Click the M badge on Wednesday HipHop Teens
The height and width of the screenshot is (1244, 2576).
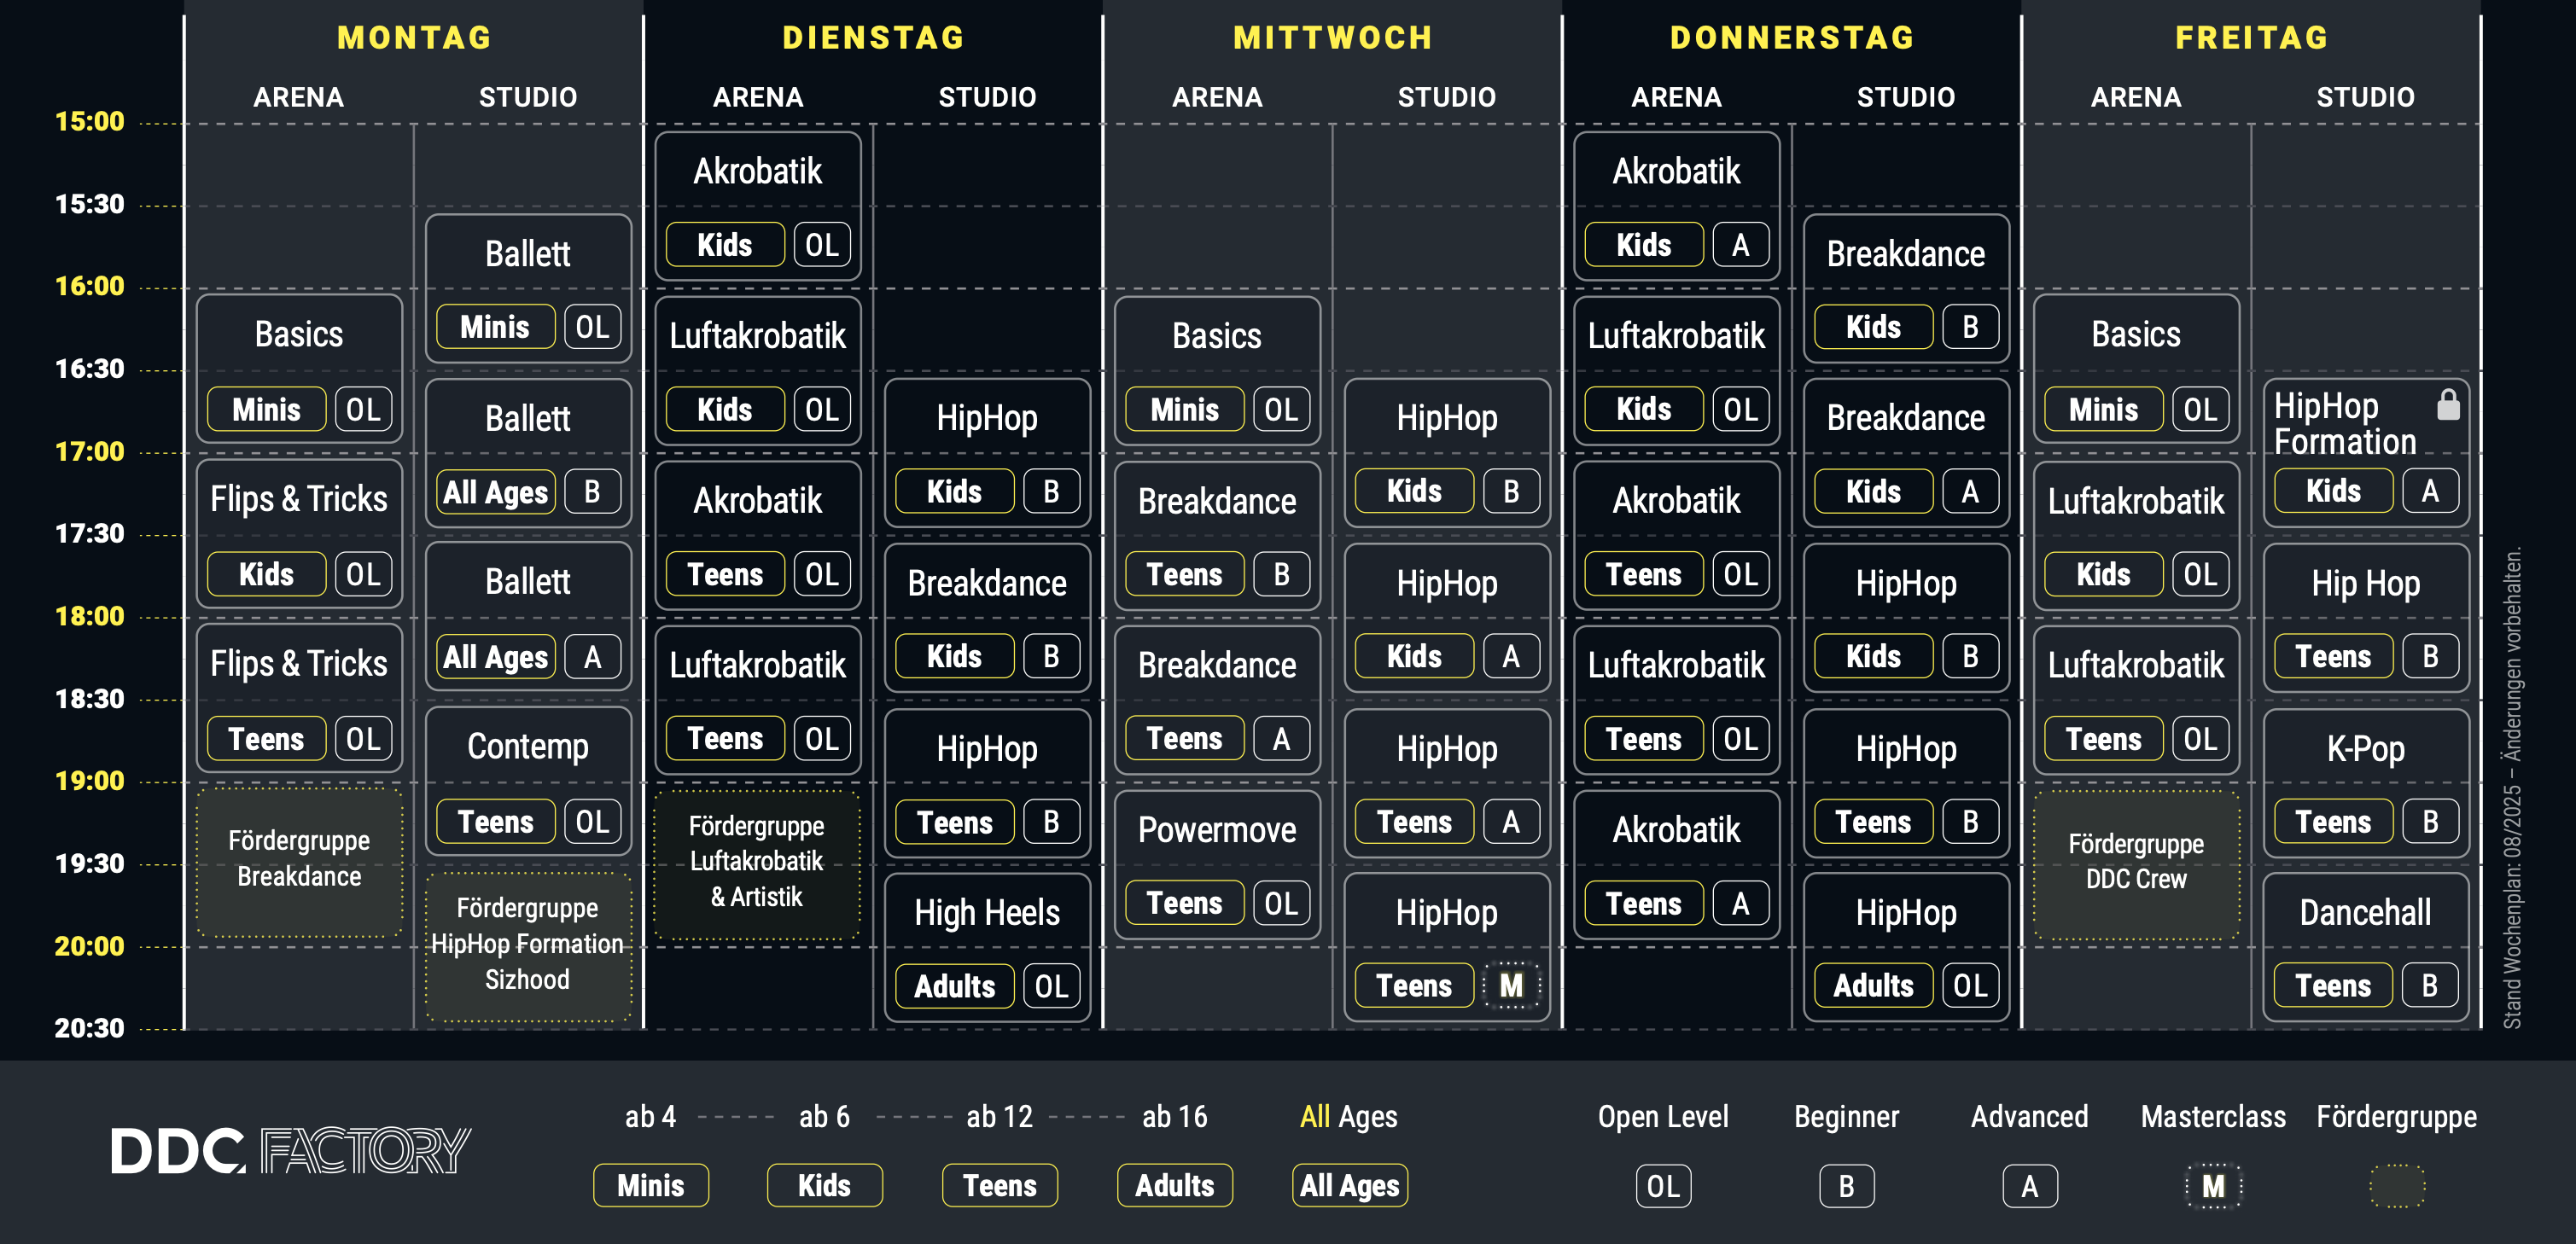click(1511, 986)
